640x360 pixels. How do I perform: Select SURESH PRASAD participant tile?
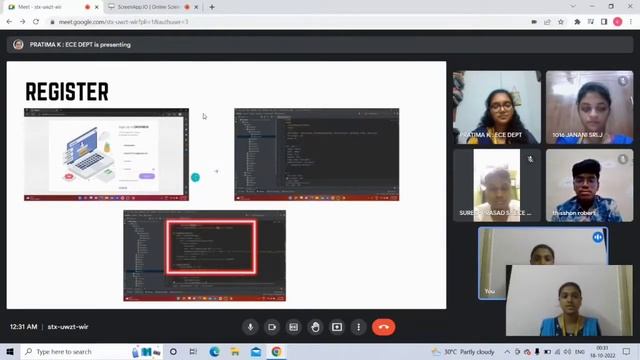click(x=497, y=185)
